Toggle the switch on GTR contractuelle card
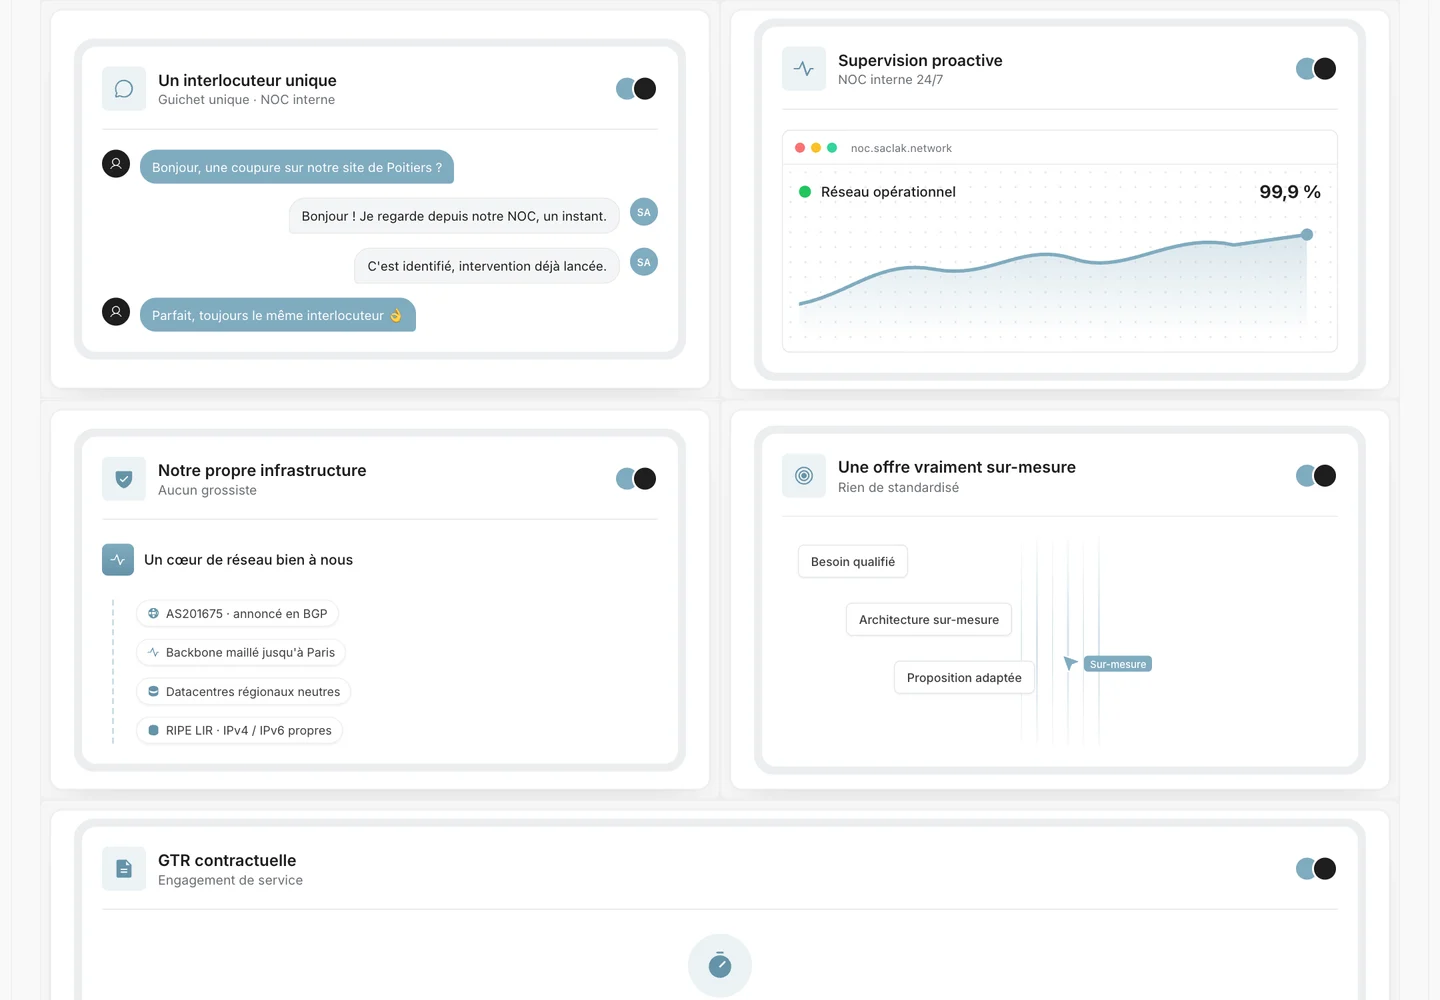1440x1000 pixels. point(1316,869)
